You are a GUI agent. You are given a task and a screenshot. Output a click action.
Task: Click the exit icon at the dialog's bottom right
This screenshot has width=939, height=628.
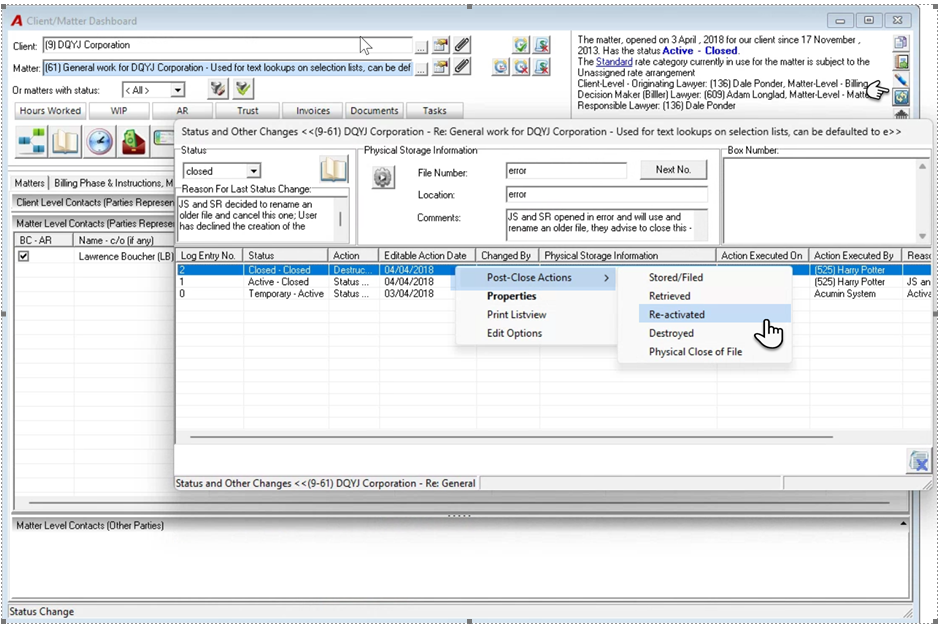919,461
